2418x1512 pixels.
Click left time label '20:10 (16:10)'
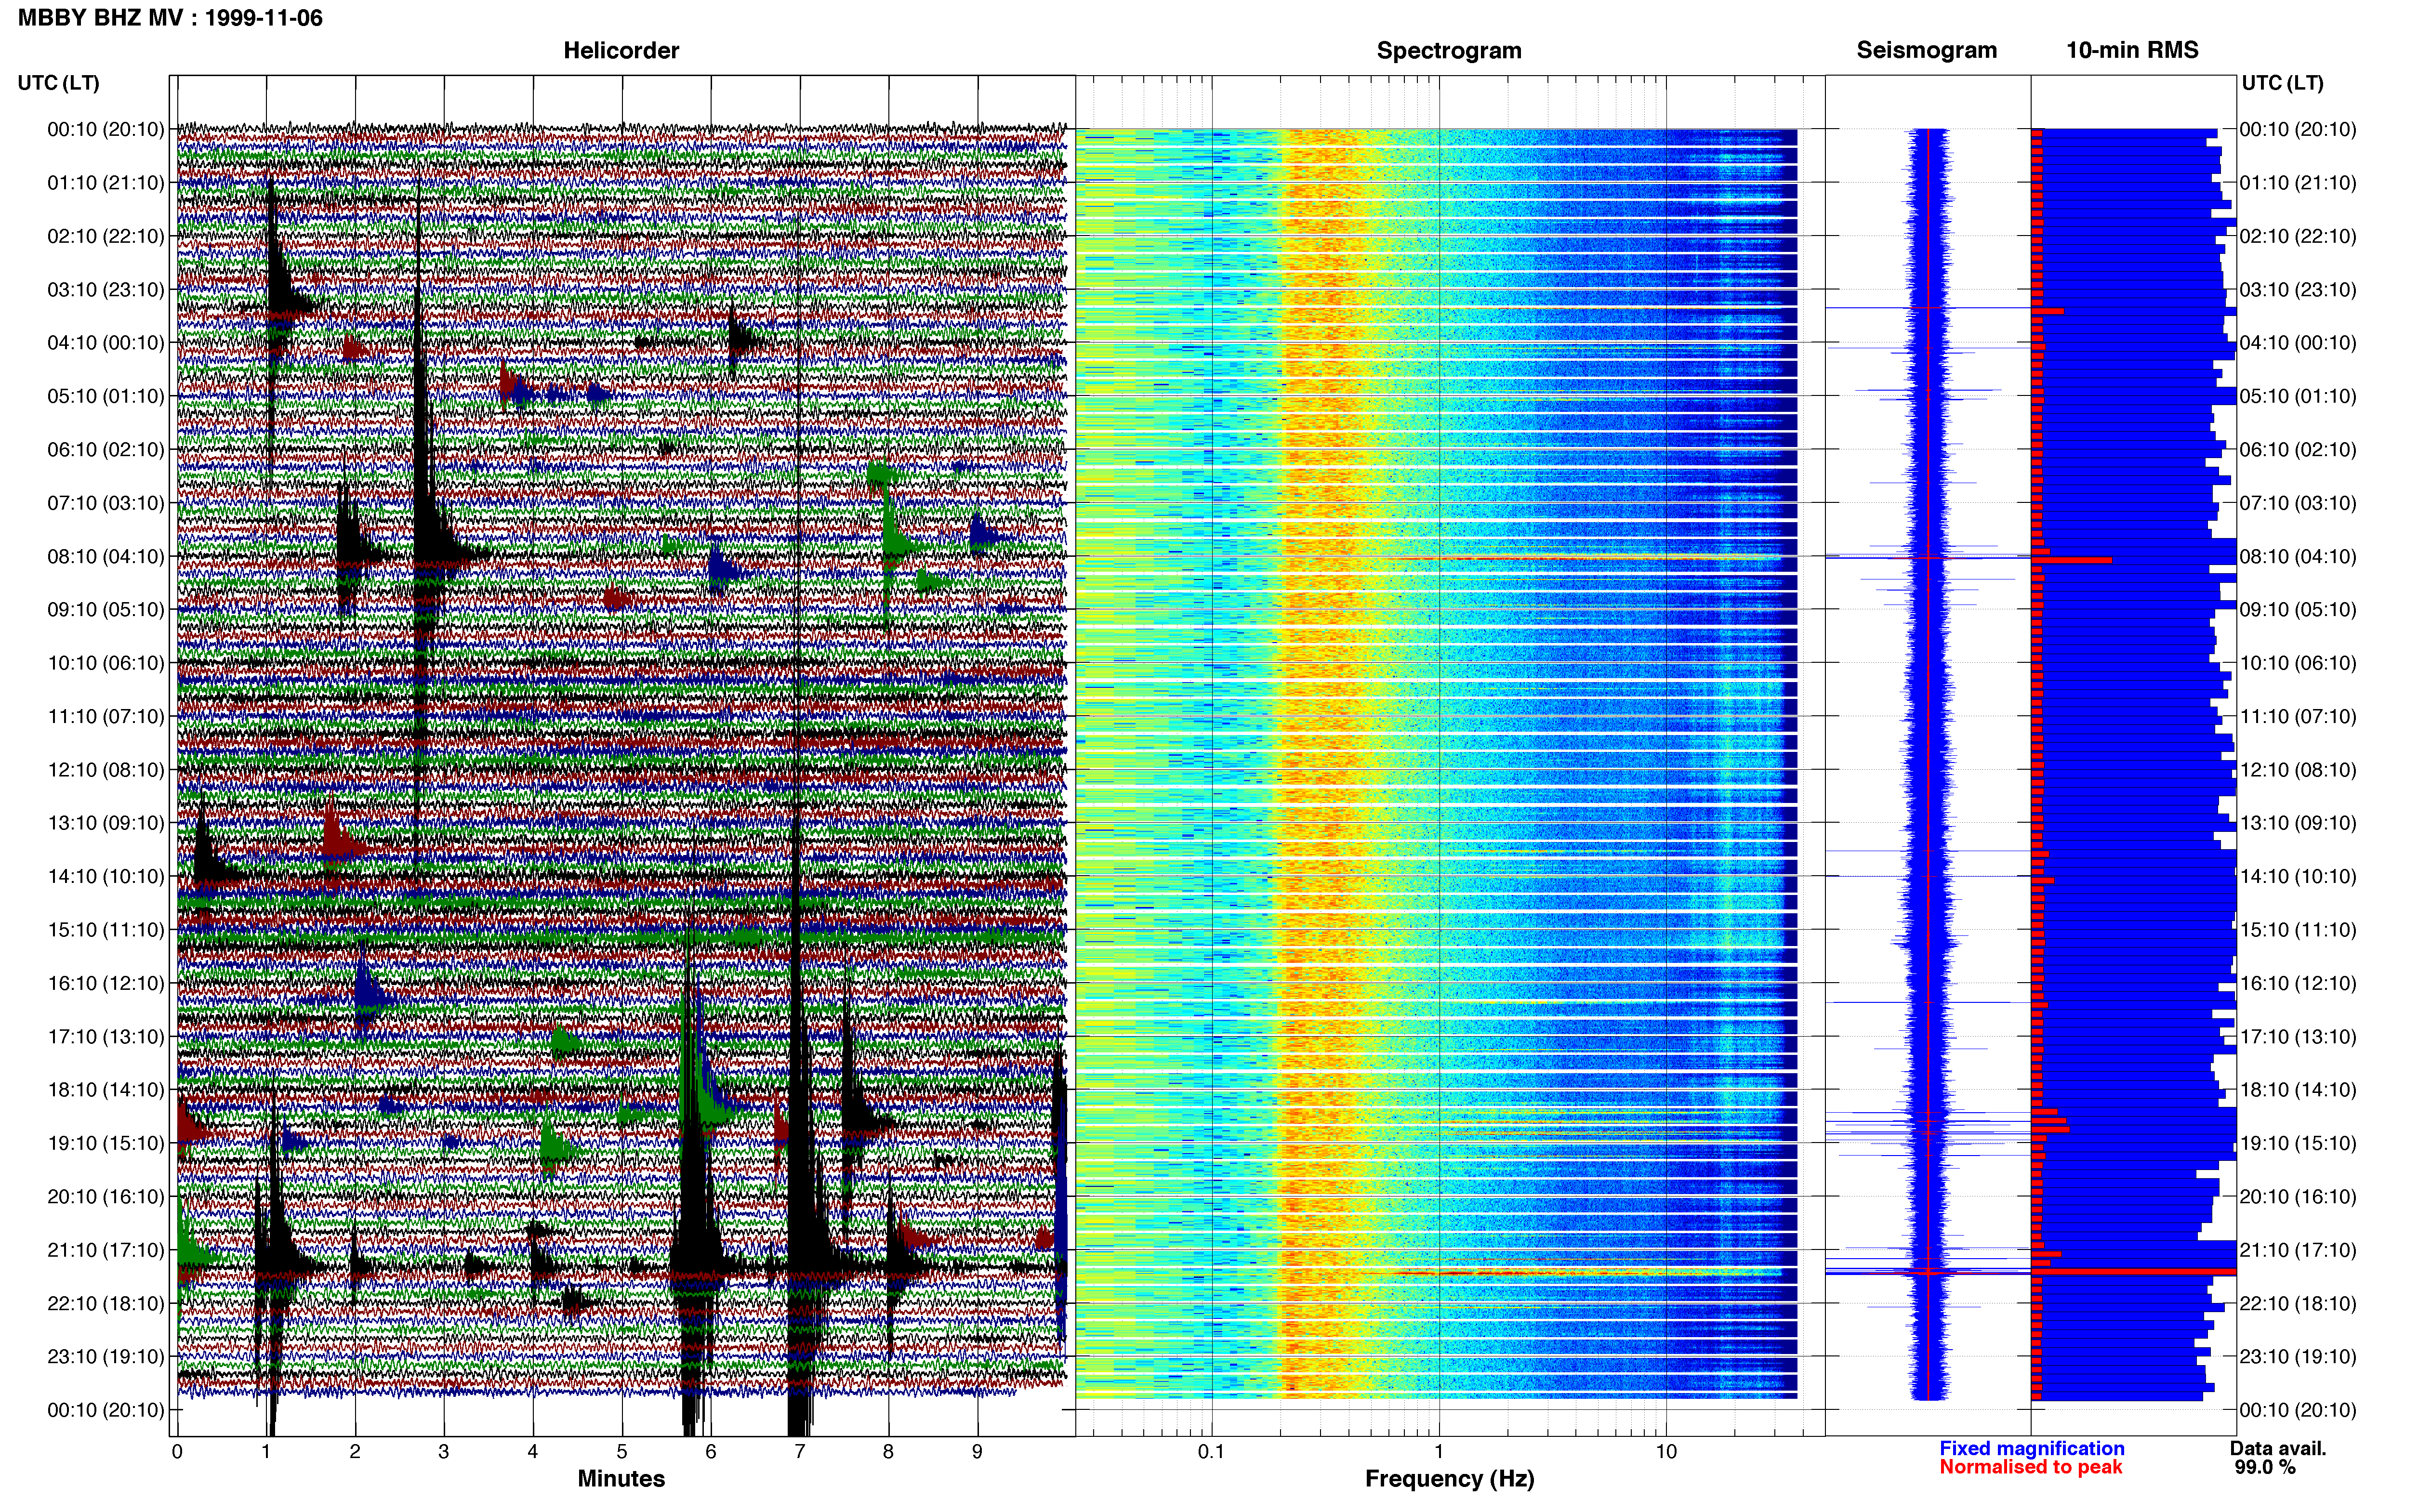pyautogui.click(x=106, y=1197)
